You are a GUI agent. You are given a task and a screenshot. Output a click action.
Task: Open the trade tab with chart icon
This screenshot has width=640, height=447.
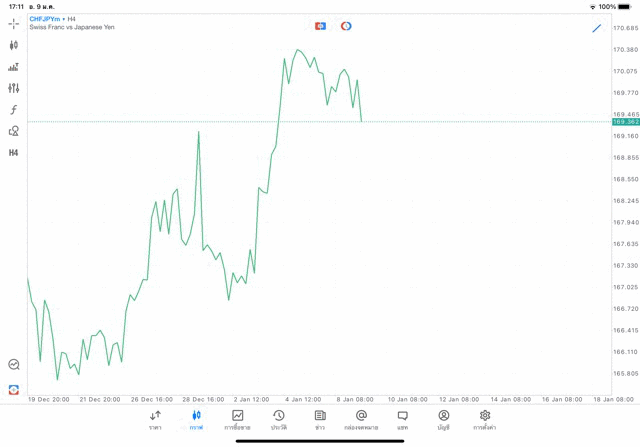point(237,419)
